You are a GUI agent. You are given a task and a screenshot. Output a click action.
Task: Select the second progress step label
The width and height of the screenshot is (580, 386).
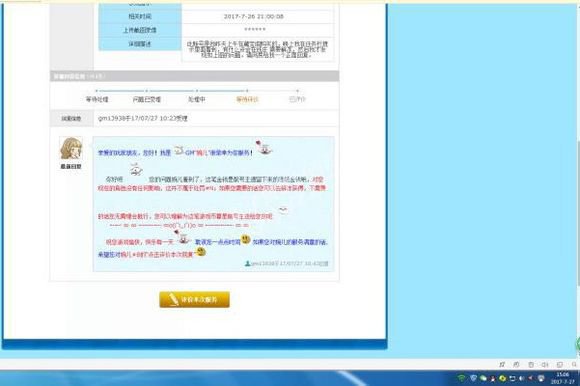[147, 99]
